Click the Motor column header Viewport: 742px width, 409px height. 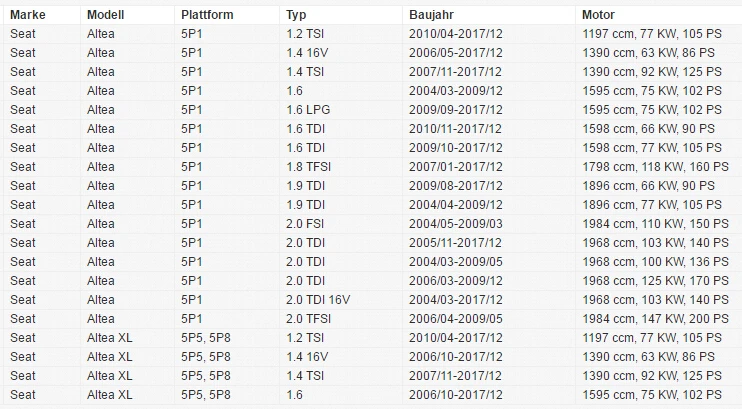click(x=599, y=15)
